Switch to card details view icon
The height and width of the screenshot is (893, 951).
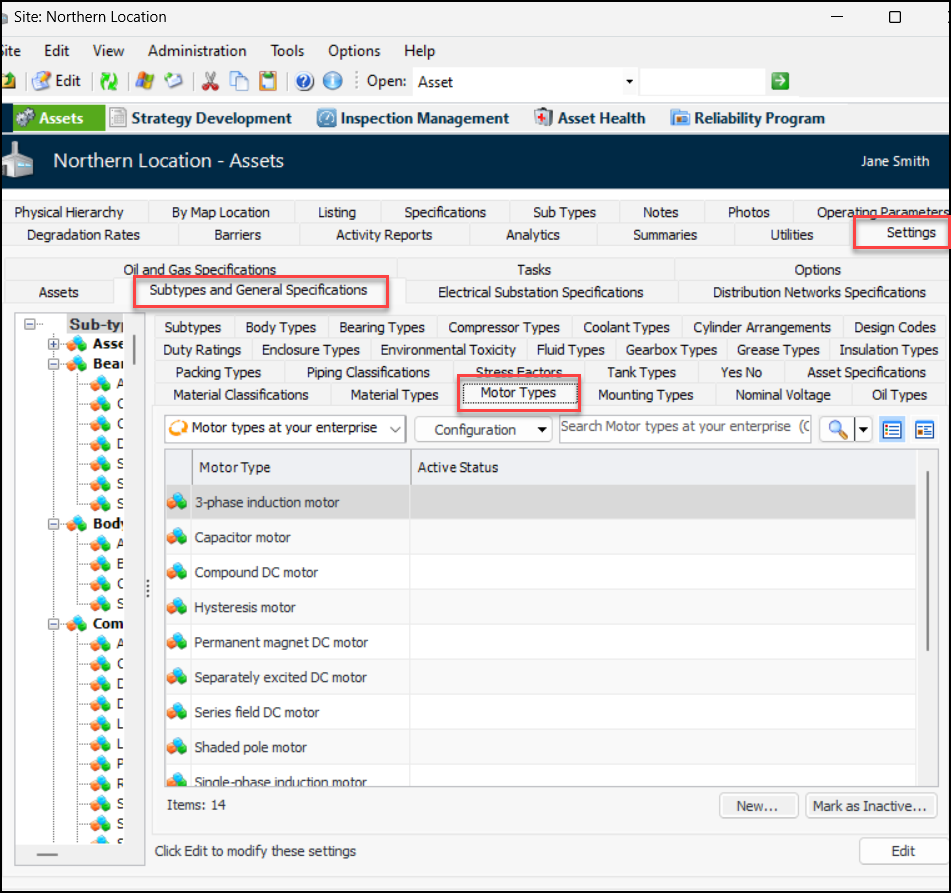tap(924, 429)
